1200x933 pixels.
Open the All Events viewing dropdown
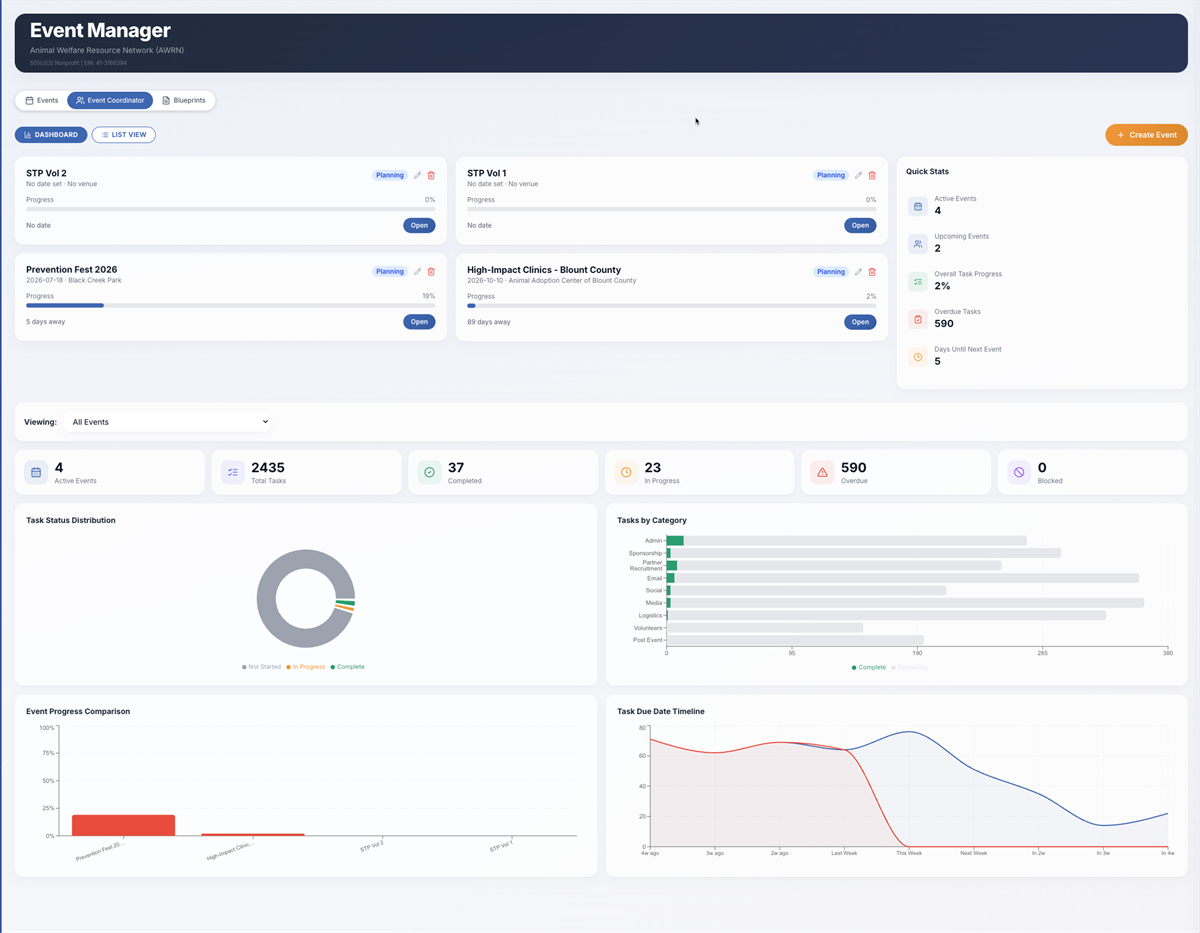(169, 422)
